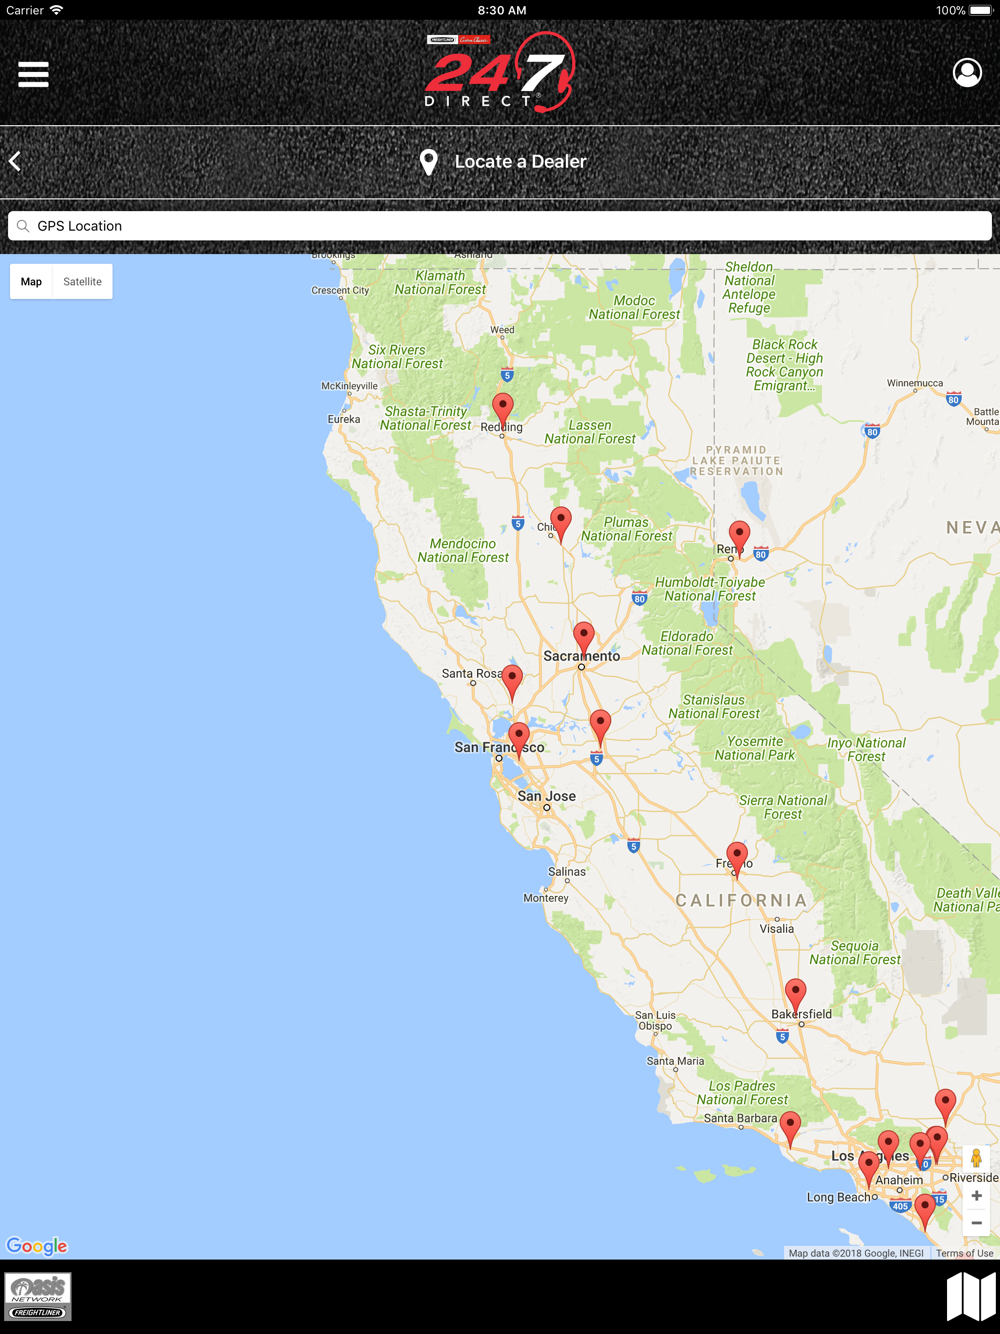Image resolution: width=1000 pixels, height=1334 pixels.
Task: Click the Salinas city label
Action: pos(567,872)
